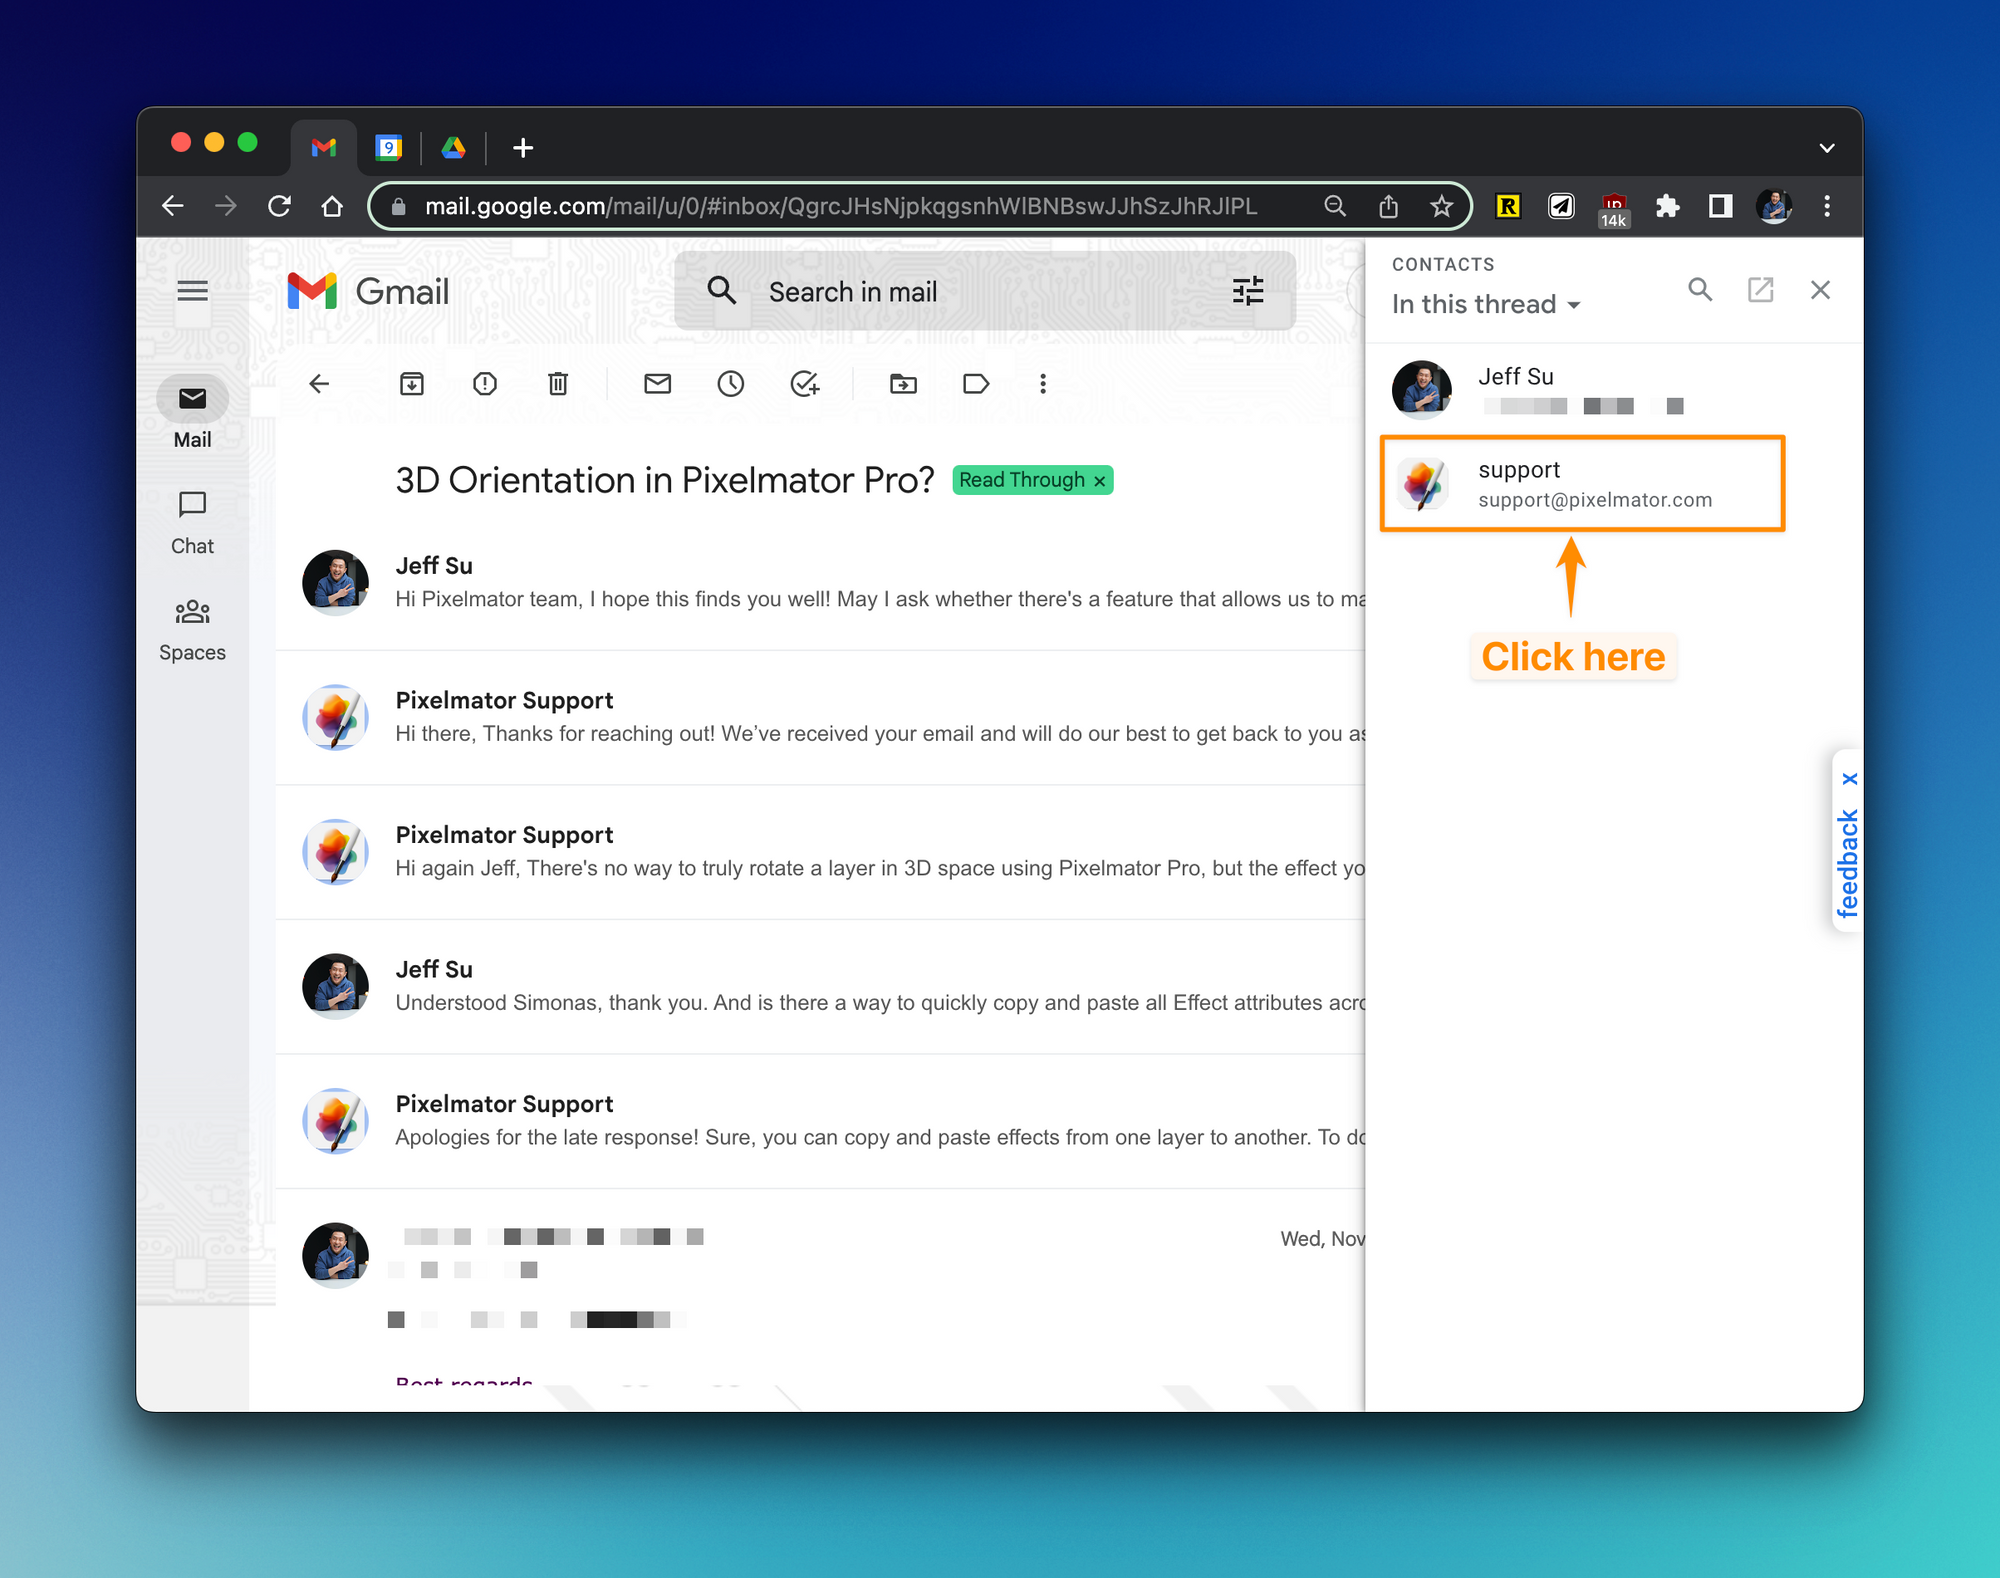Screen dimensions: 2000x1578
Task: Snooze this conversation with clock icon
Action: 731,384
